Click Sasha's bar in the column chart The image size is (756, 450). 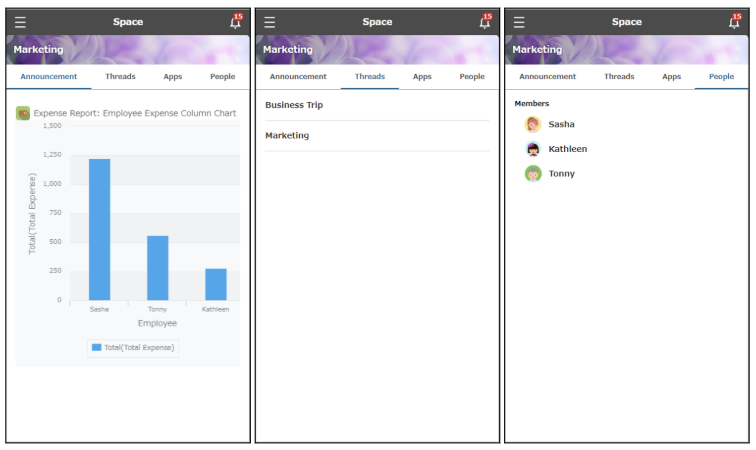coord(99,230)
